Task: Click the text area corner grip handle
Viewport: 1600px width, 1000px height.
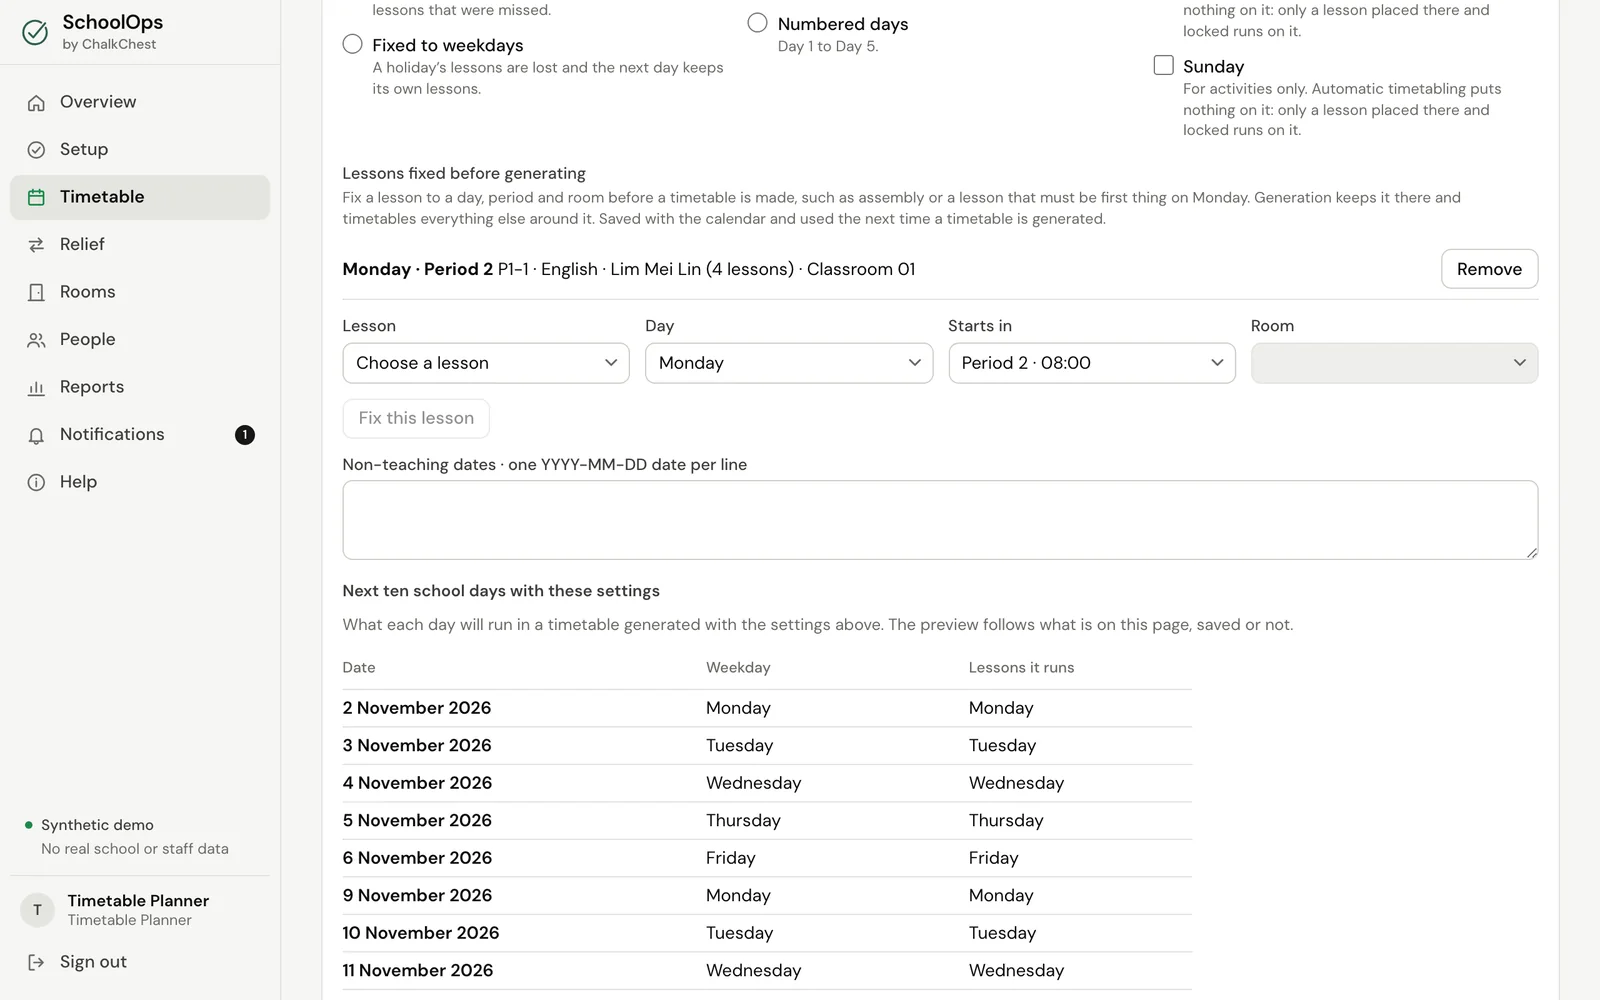Action: [1531, 552]
